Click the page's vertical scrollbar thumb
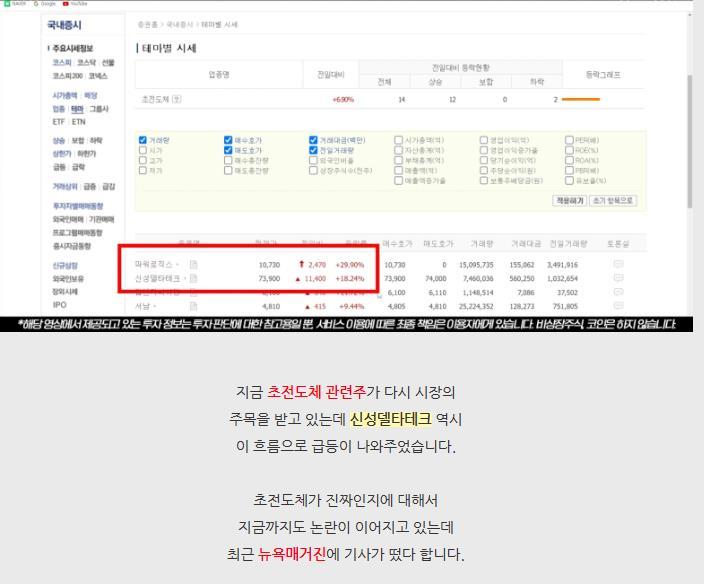 pyautogui.click(x=690, y=141)
